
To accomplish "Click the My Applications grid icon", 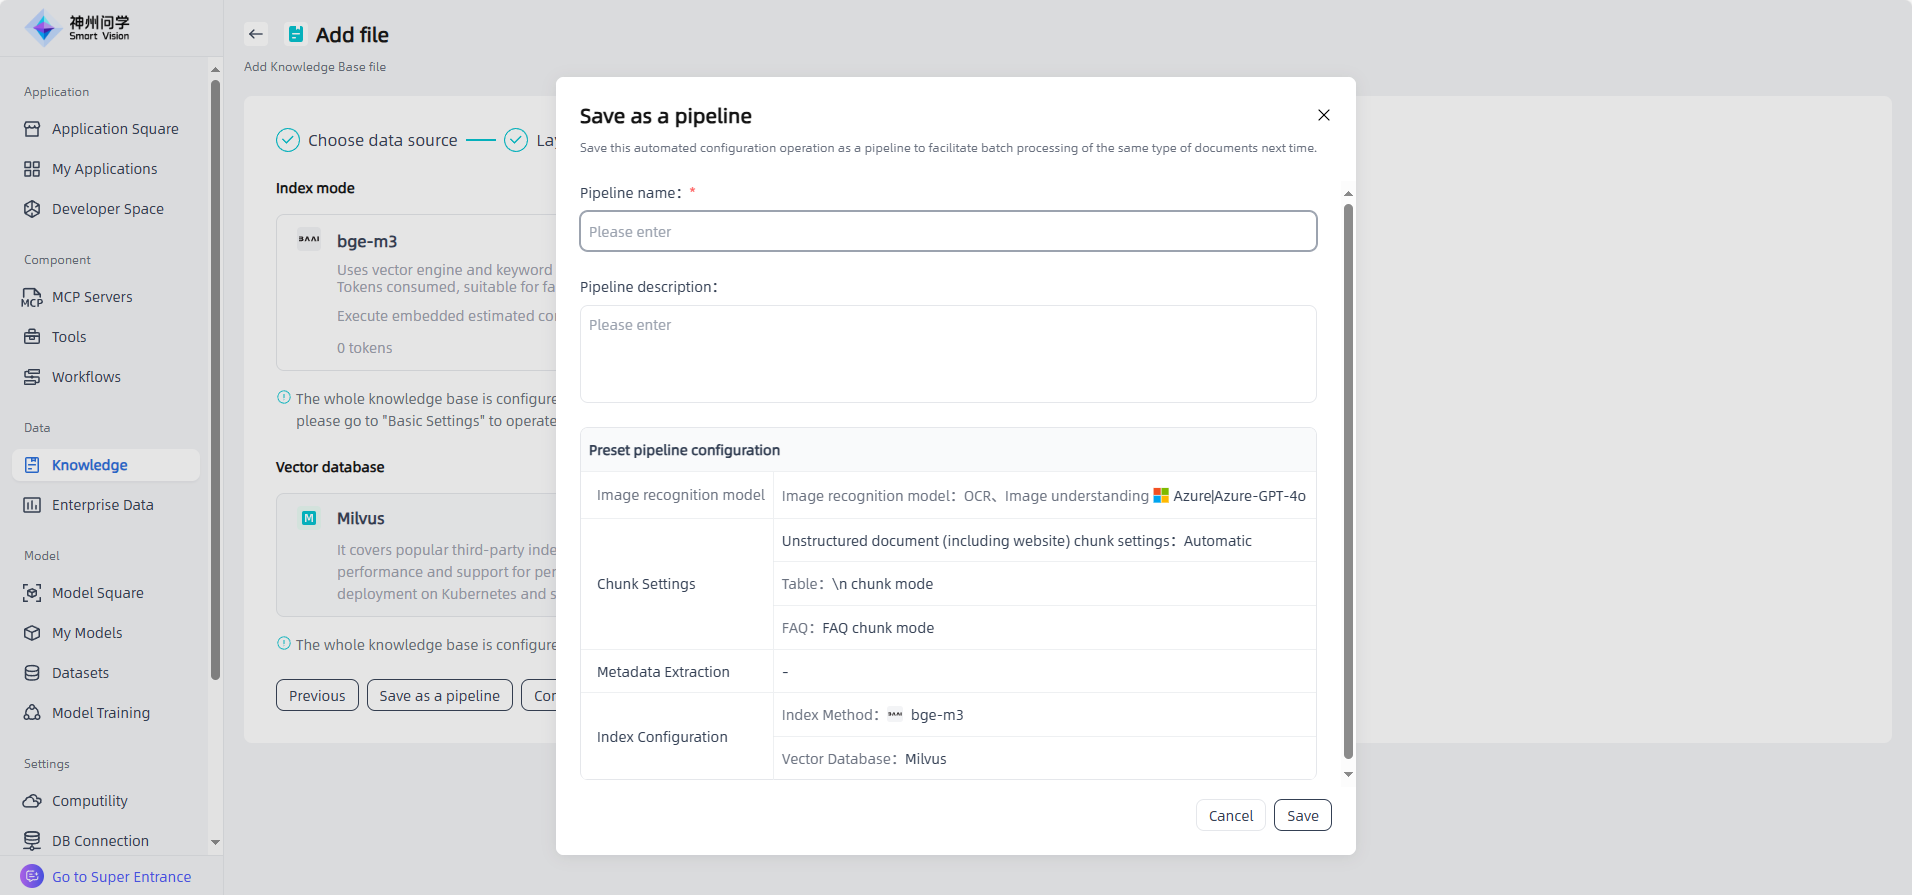I will click(32, 169).
